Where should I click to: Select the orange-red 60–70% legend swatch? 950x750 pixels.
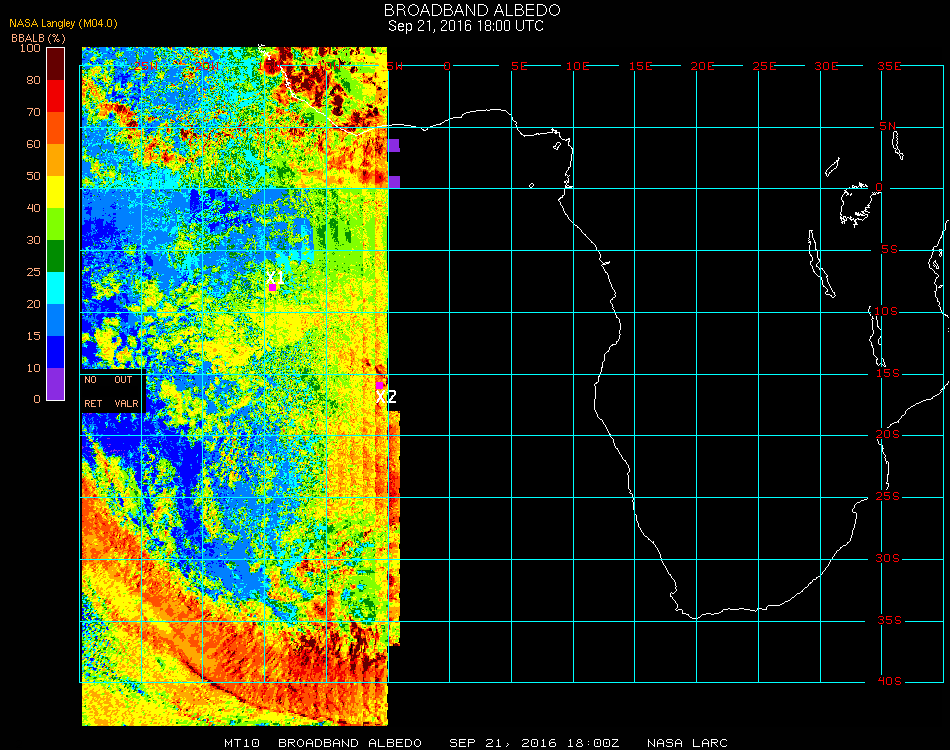point(56,128)
